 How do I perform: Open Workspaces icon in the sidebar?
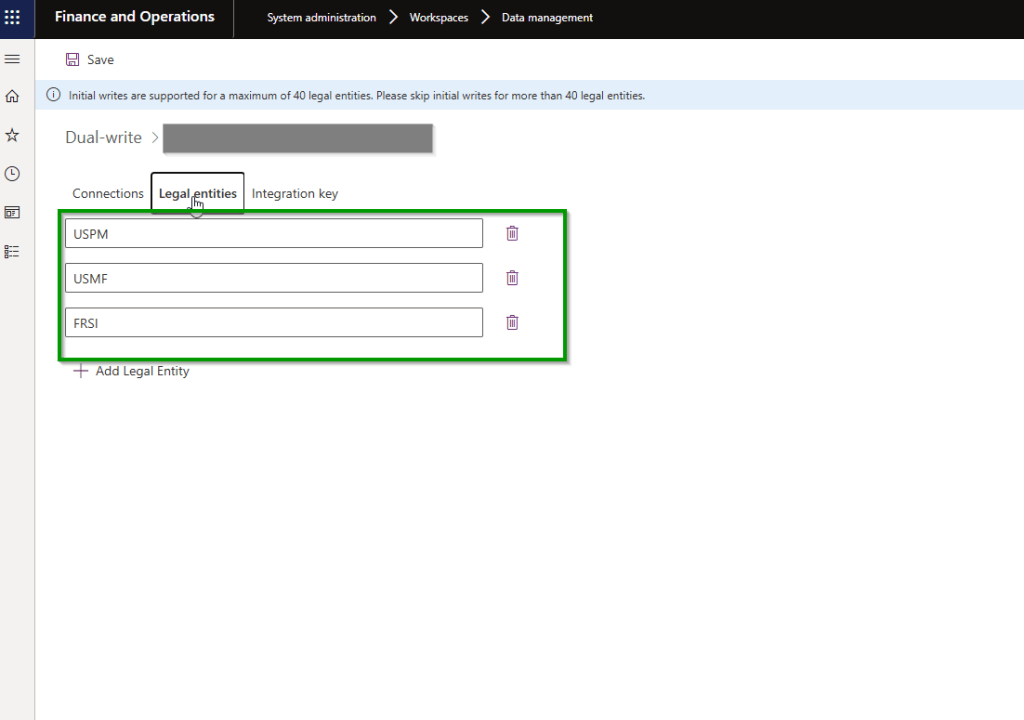(12, 212)
